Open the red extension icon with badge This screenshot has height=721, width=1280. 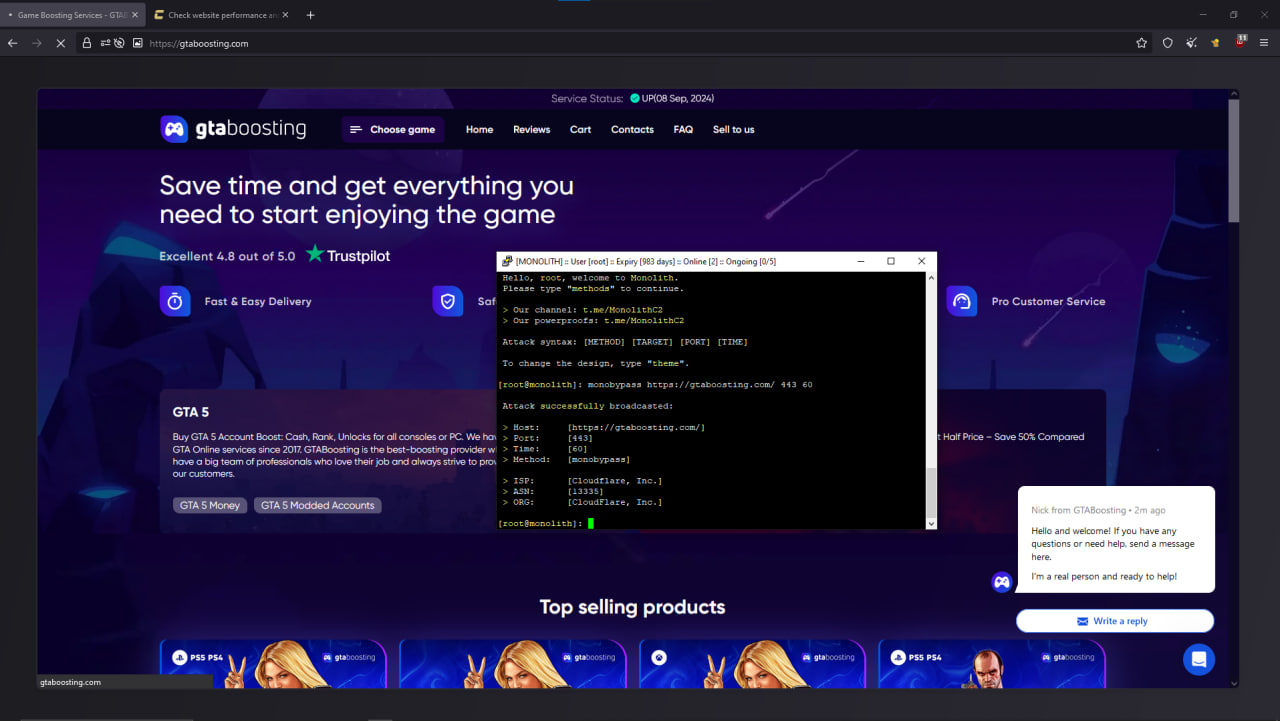click(x=1240, y=42)
